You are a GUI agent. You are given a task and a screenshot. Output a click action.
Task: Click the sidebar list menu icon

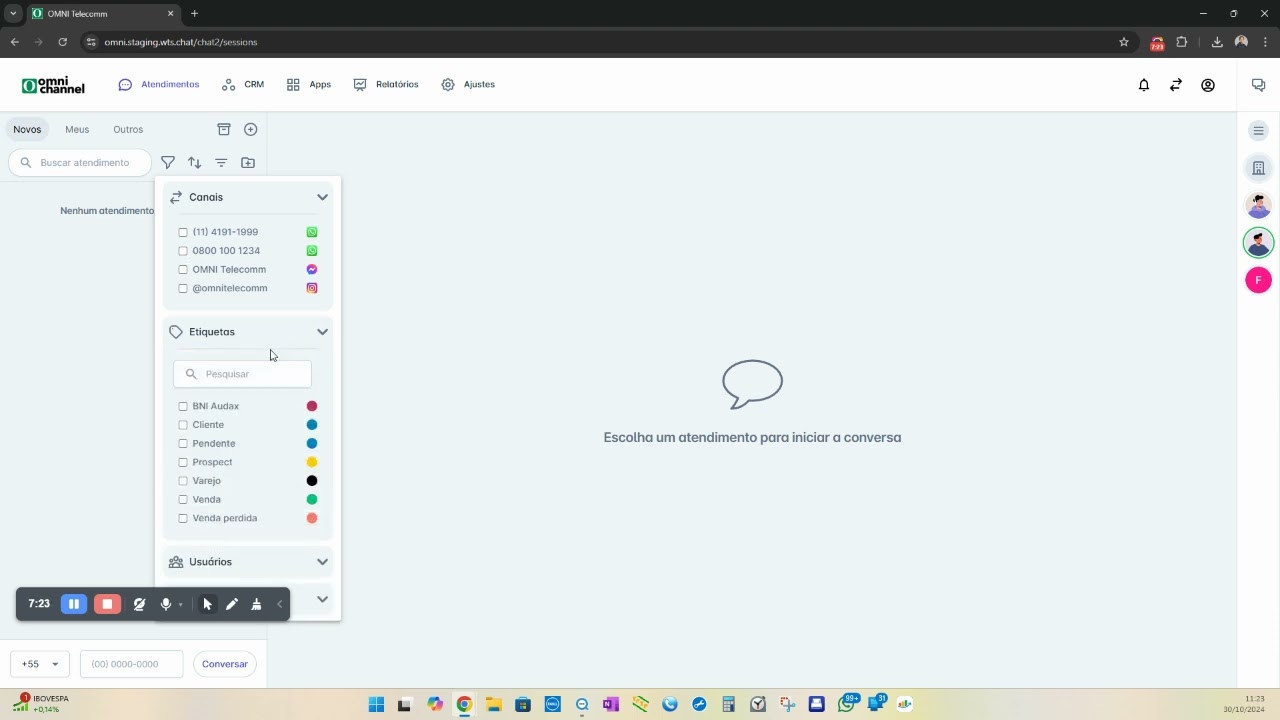pyautogui.click(x=1259, y=131)
